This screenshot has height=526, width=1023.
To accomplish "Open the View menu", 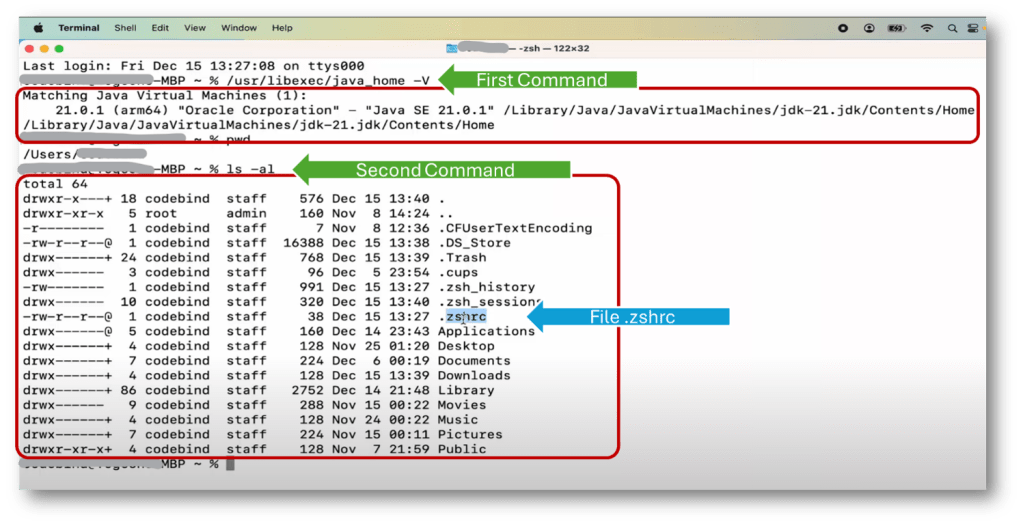I will pyautogui.click(x=195, y=28).
